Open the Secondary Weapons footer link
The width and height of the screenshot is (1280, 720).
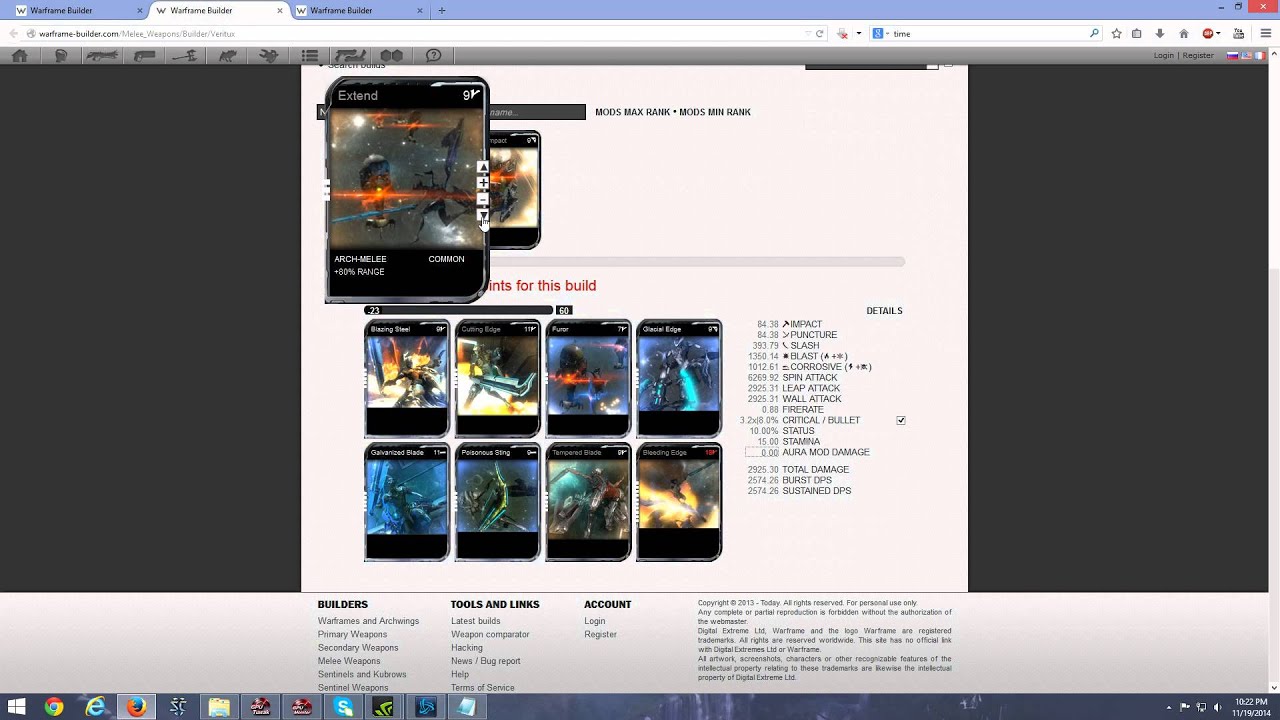[358, 648]
